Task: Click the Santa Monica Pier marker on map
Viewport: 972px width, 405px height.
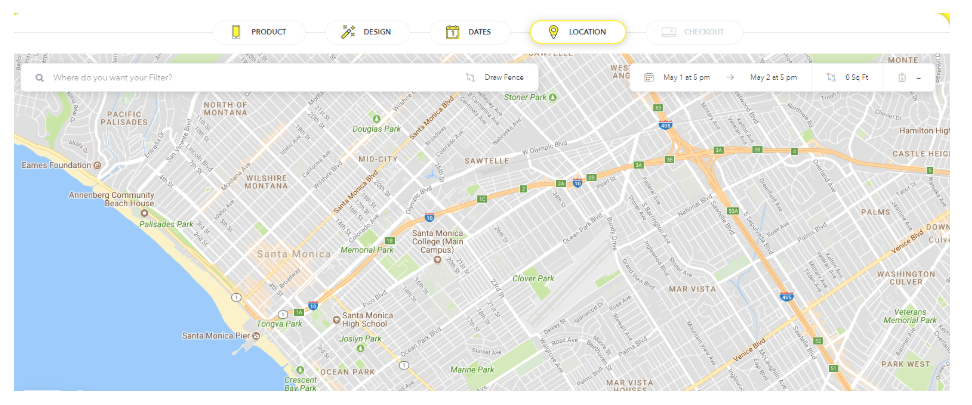Action: click(x=257, y=337)
